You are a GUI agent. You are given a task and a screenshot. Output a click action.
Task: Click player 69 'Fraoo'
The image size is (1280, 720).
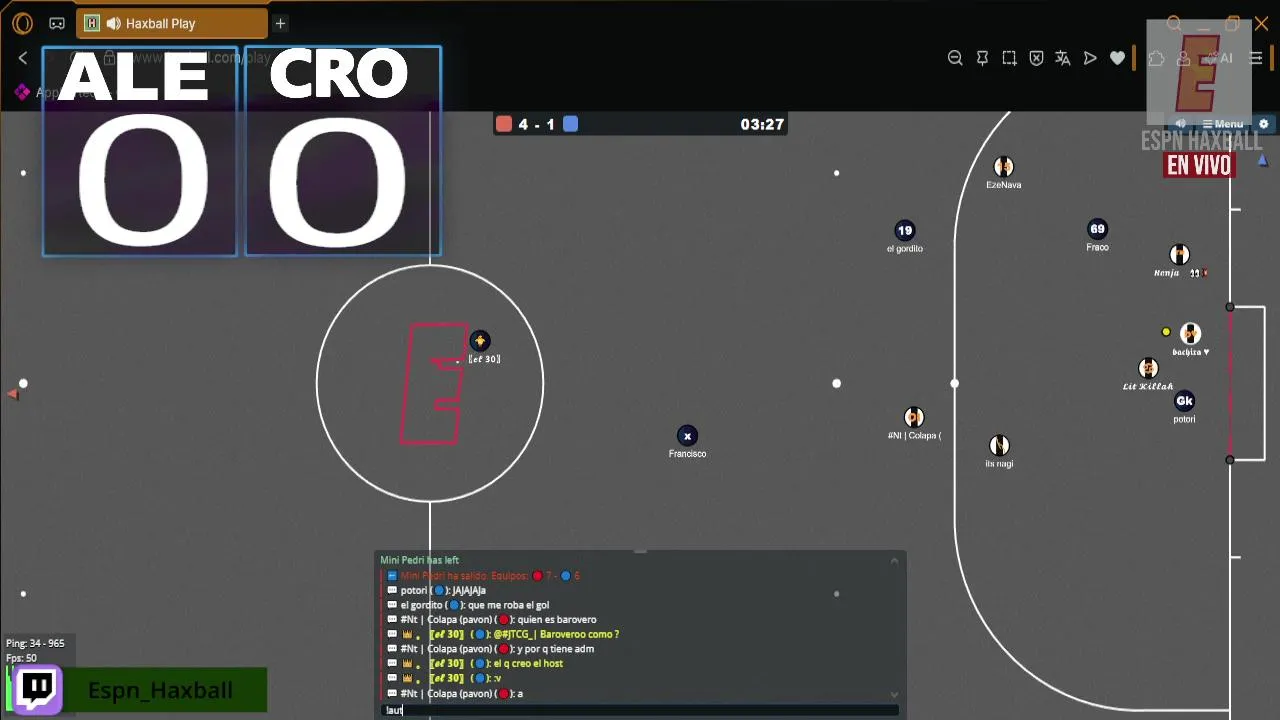(x=1097, y=229)
